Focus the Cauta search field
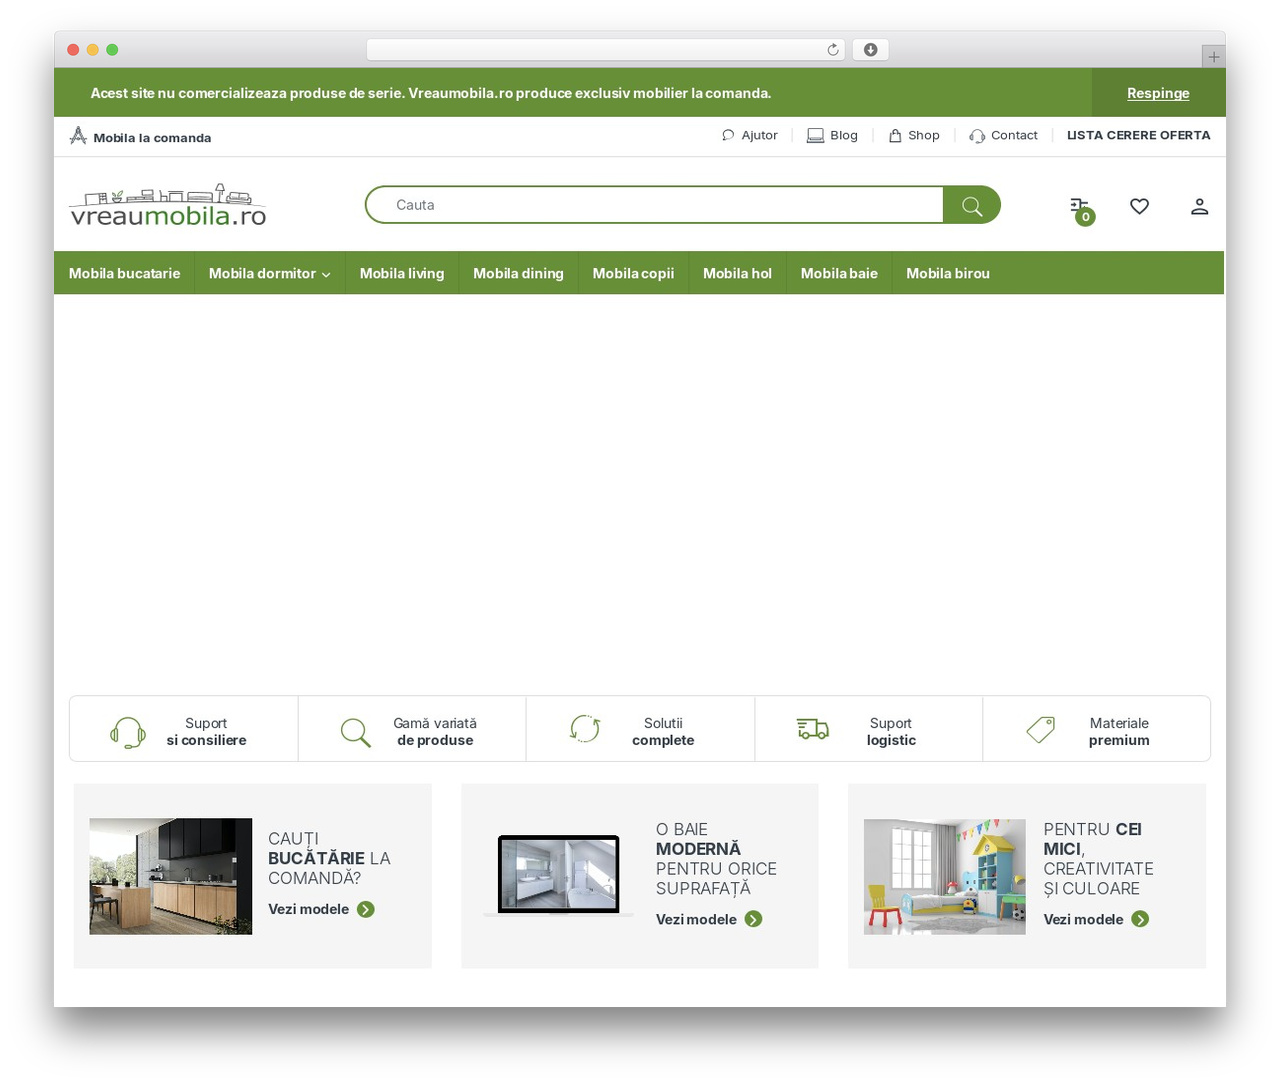1280x1084 pixels. pyautogui.click(x=655, y=205)
